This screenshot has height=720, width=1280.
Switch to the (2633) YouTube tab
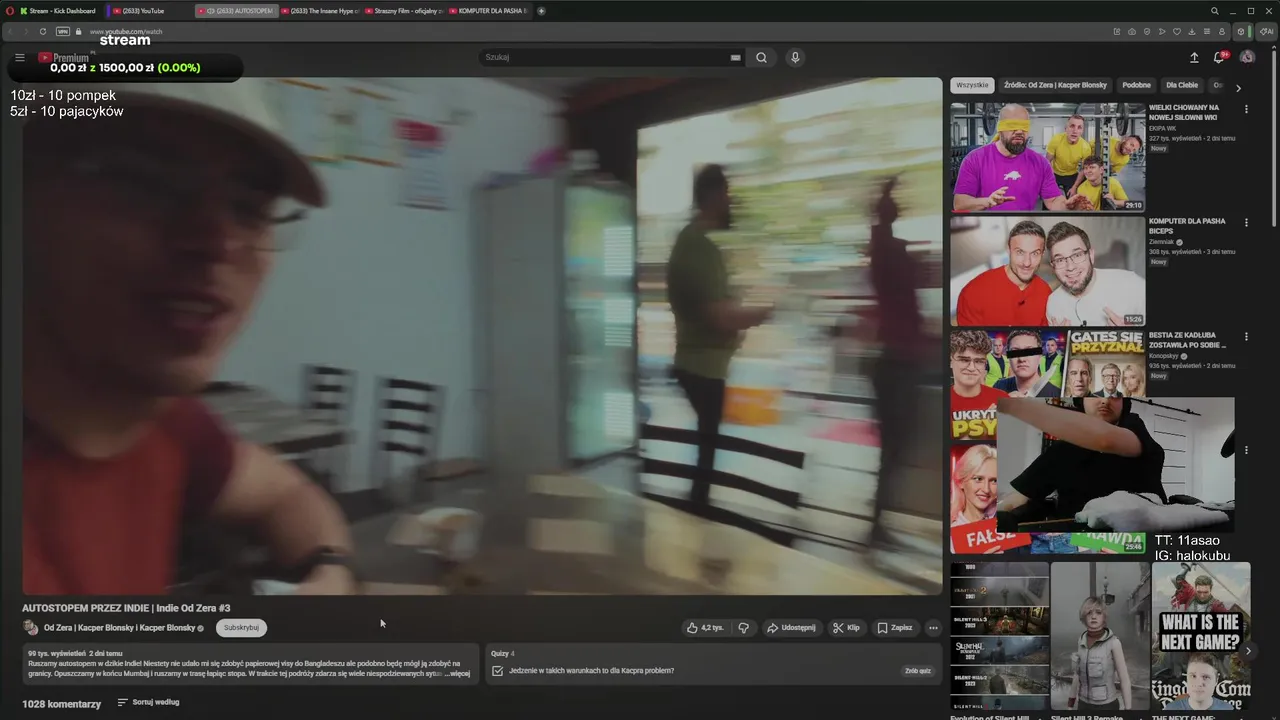(149, 11)
